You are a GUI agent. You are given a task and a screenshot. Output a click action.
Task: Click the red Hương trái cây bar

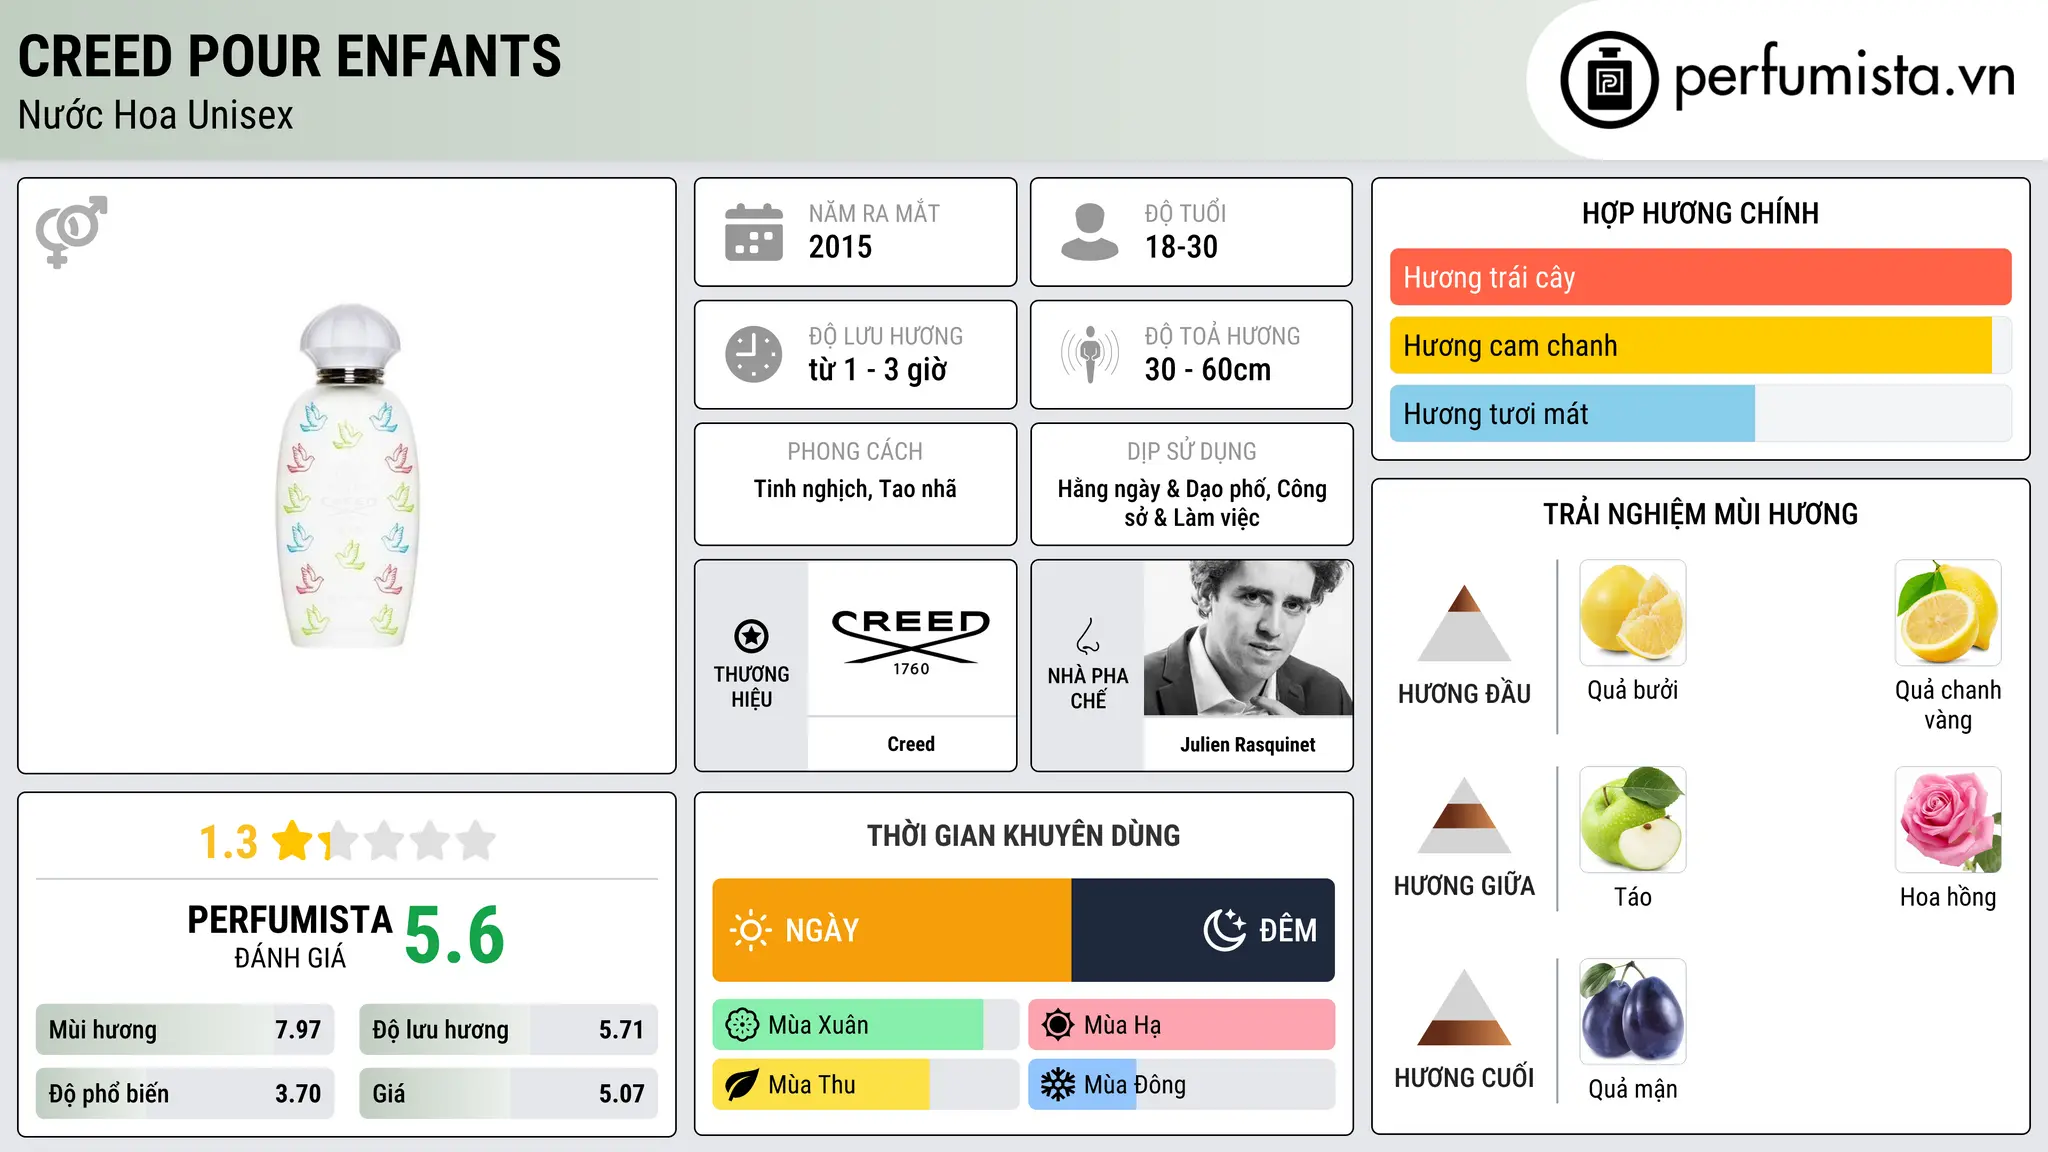point(1700,277)
